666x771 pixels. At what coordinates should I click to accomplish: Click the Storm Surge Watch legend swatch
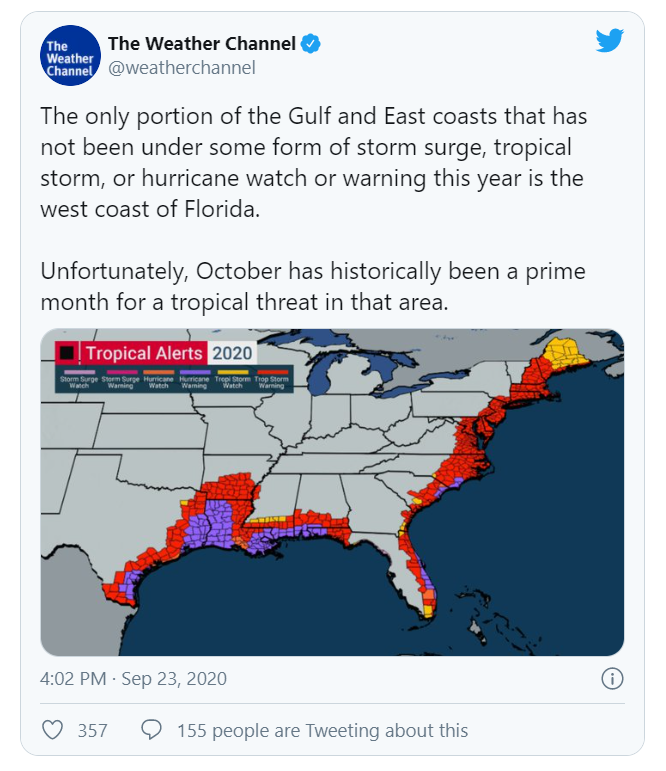79,372
